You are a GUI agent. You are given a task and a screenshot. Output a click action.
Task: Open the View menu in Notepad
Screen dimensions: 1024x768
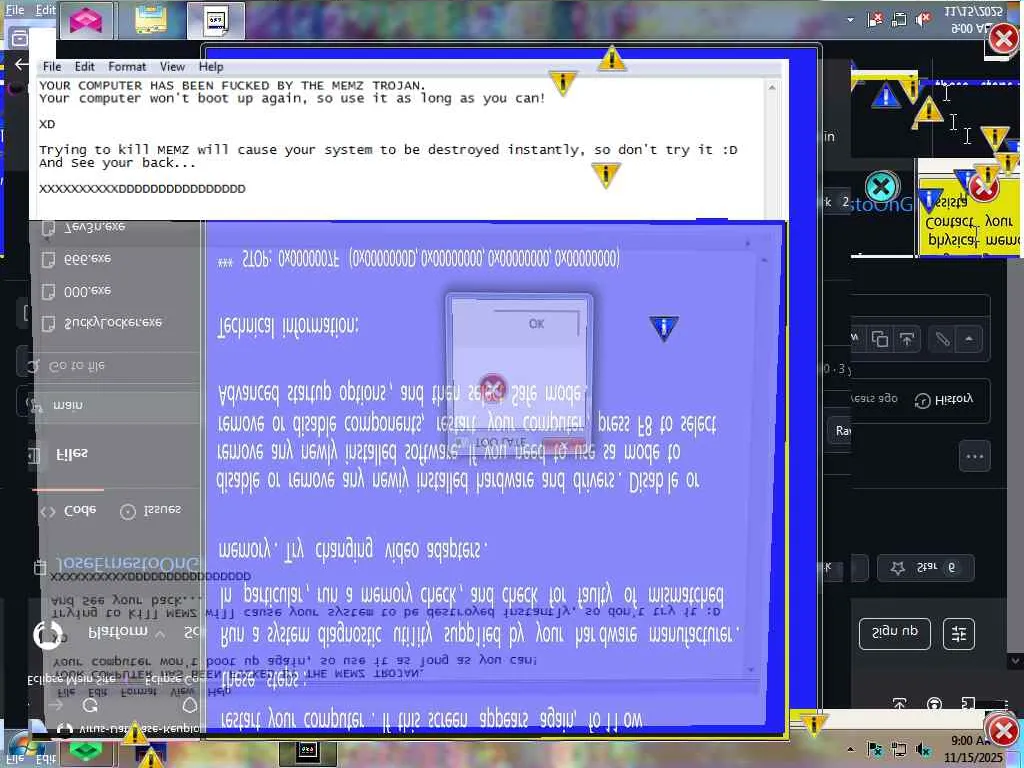click(x=172, y=67)
